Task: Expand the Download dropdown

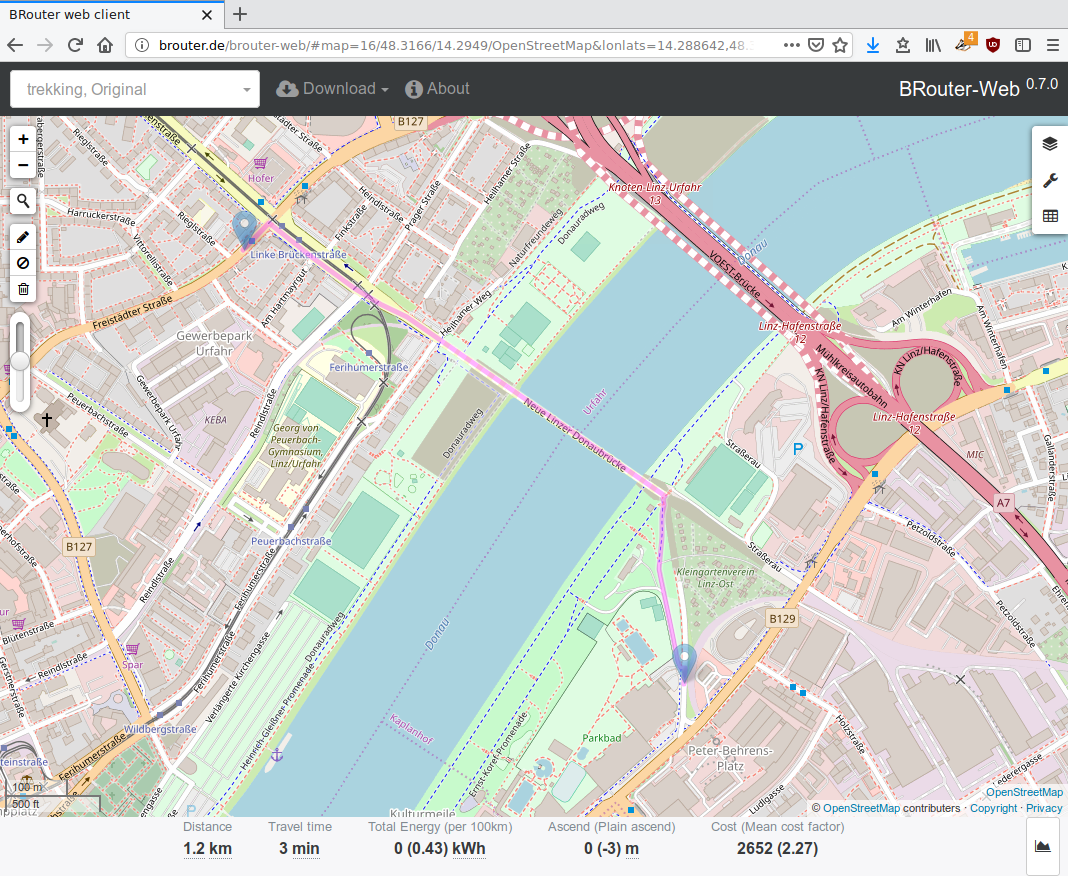Action: tap(332, 88)
